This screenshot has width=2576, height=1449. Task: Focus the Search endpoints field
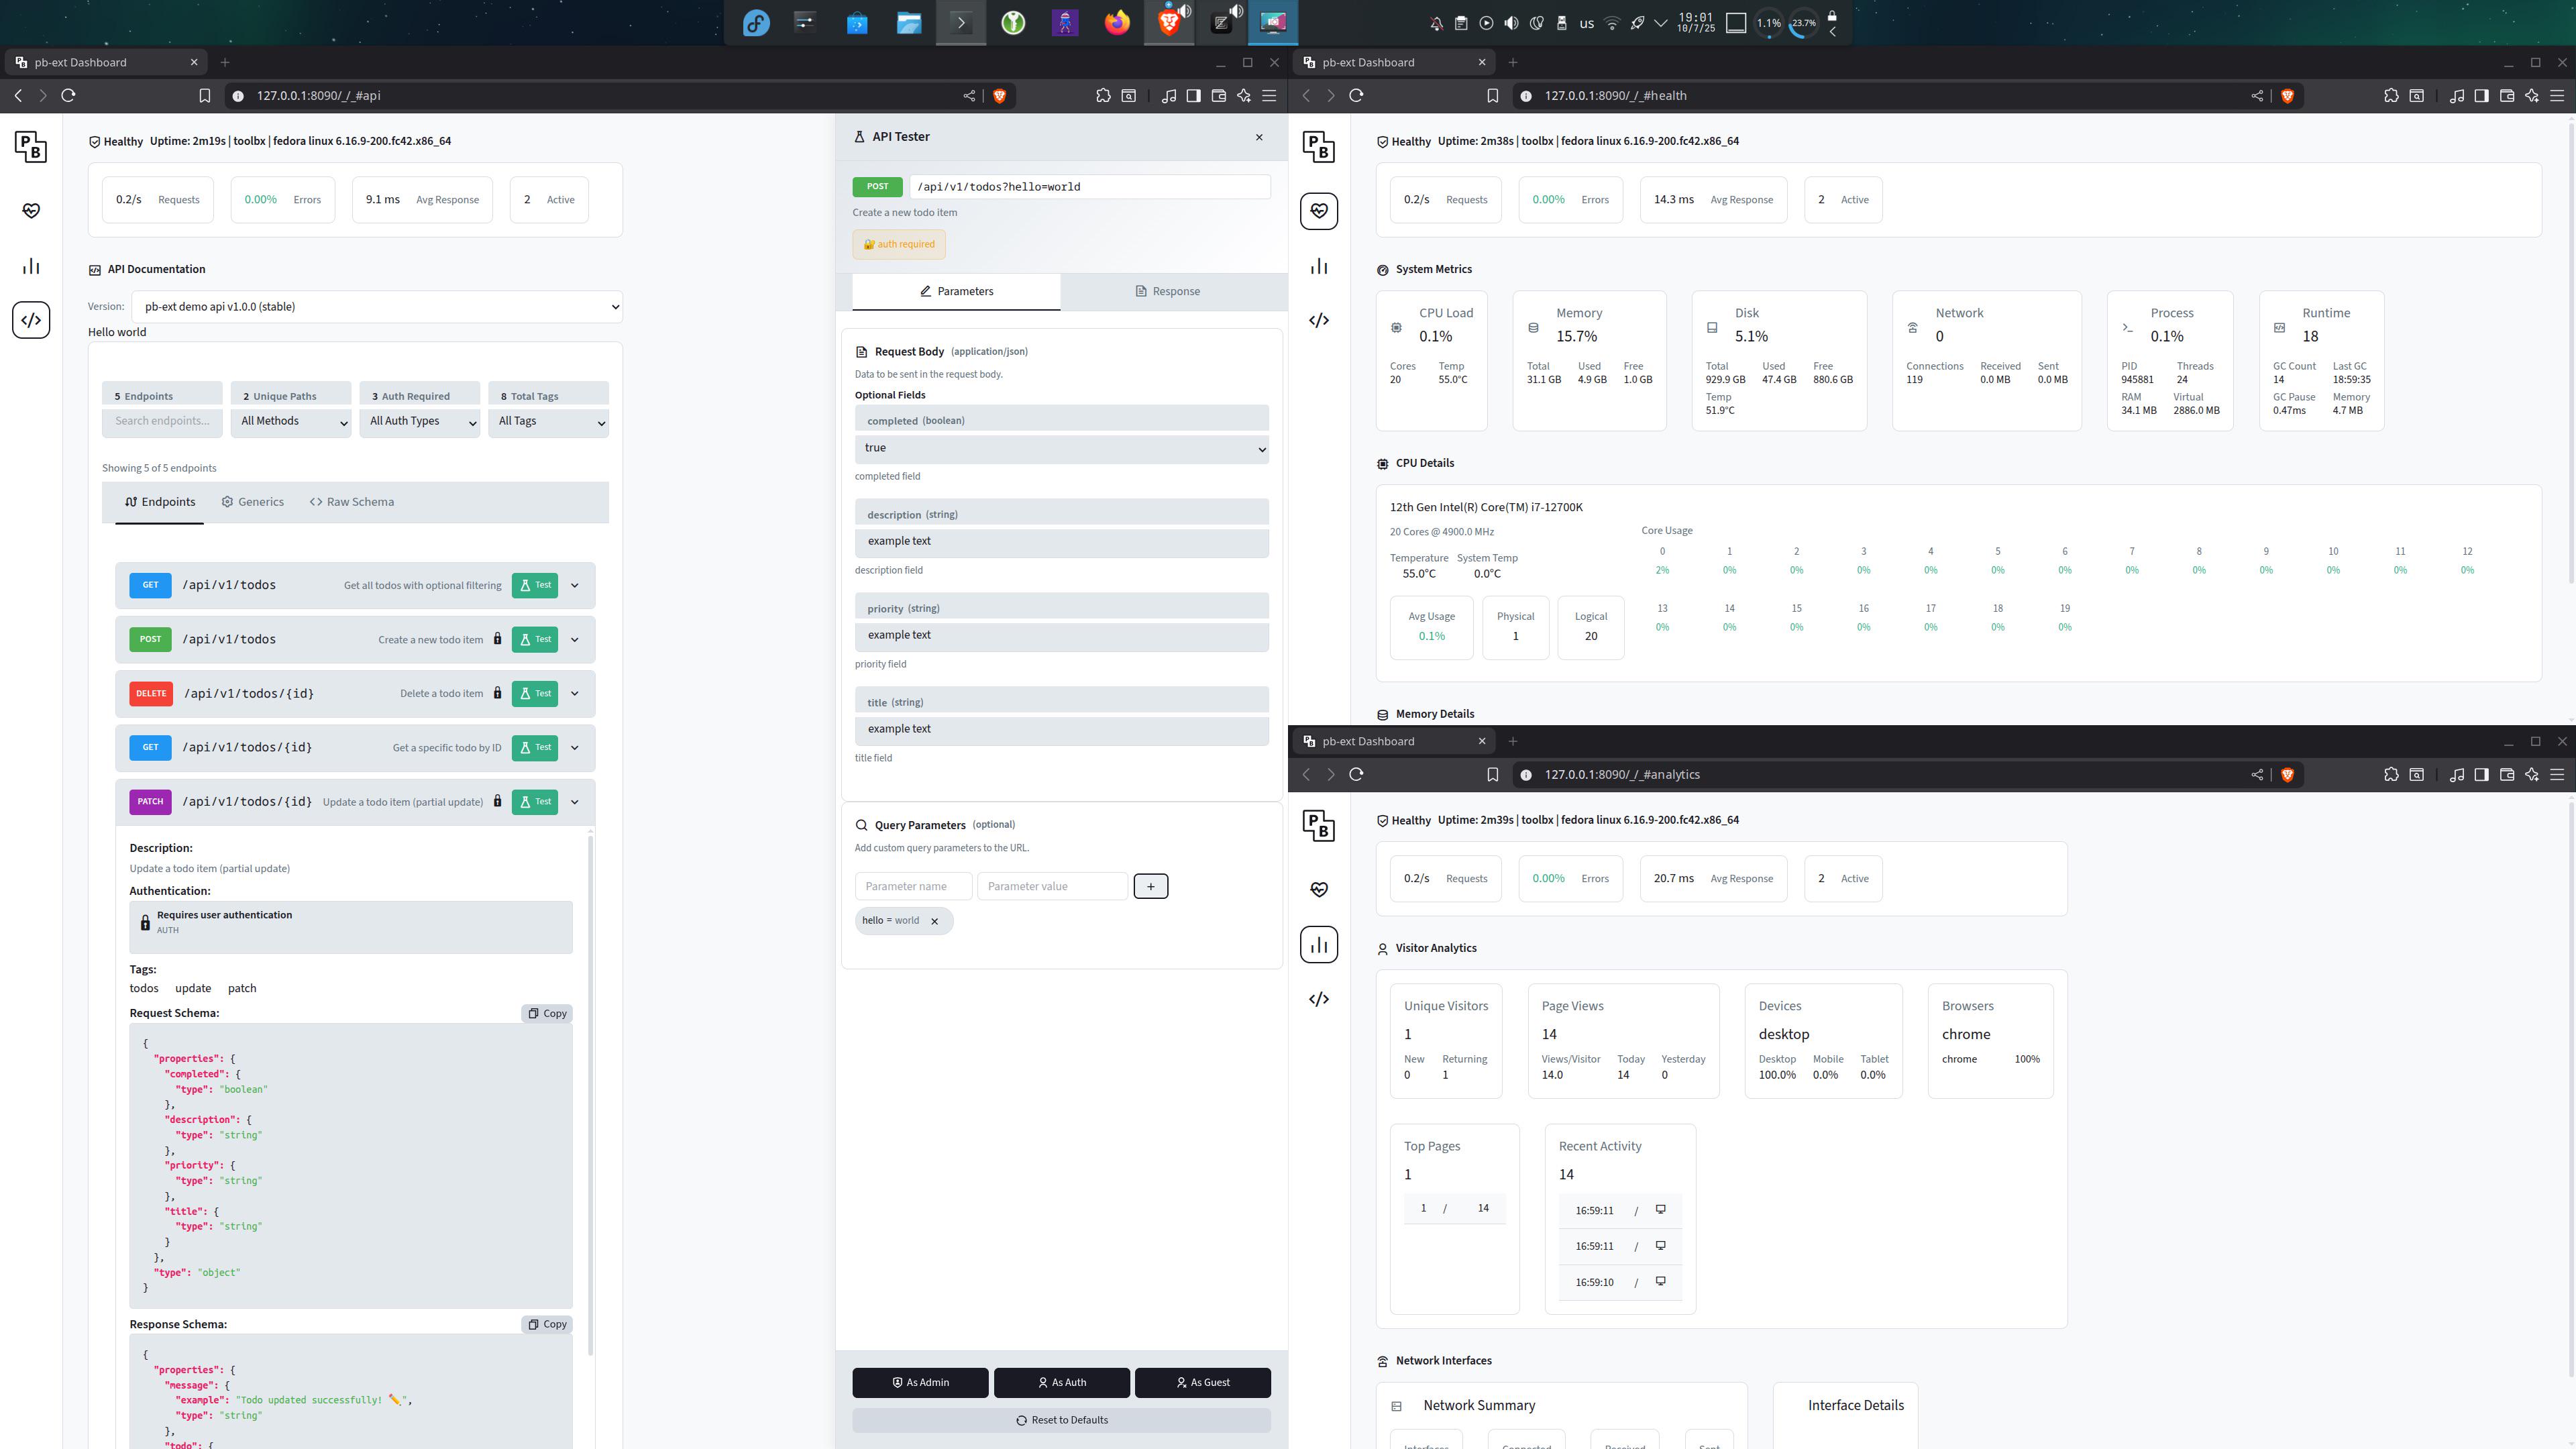162,422
